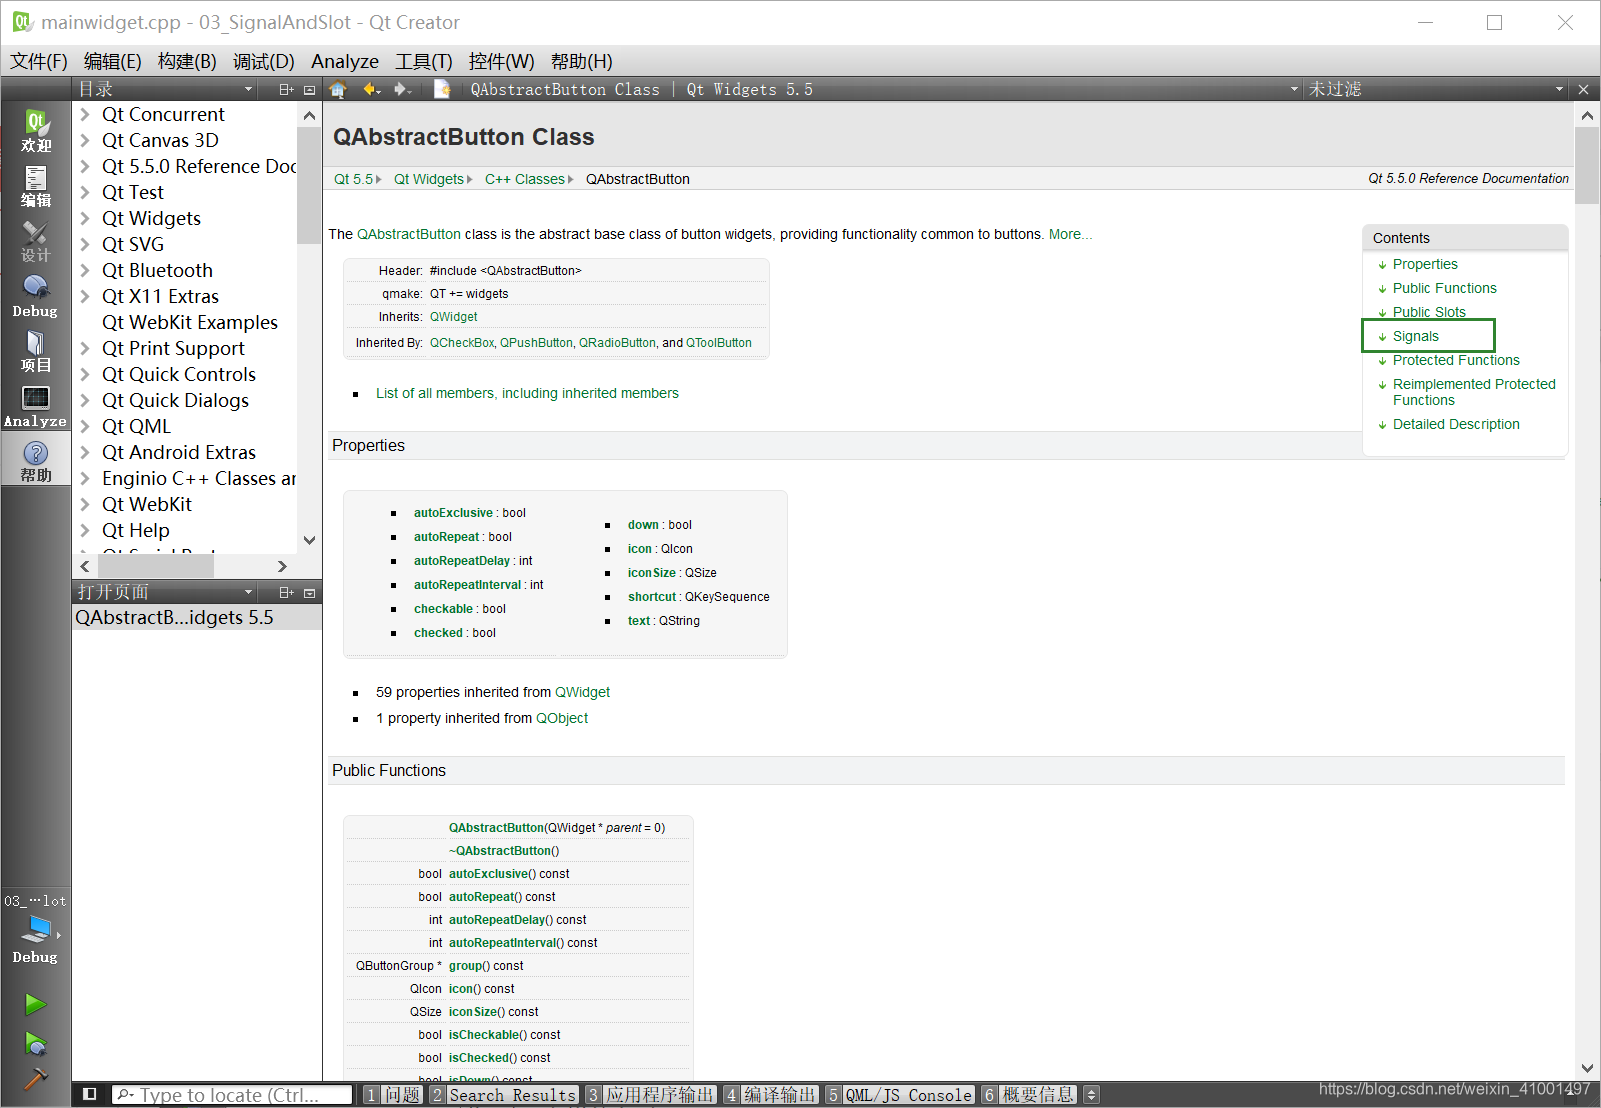
Task: Click the Build hammer icon
Action: click(36, 1080)
